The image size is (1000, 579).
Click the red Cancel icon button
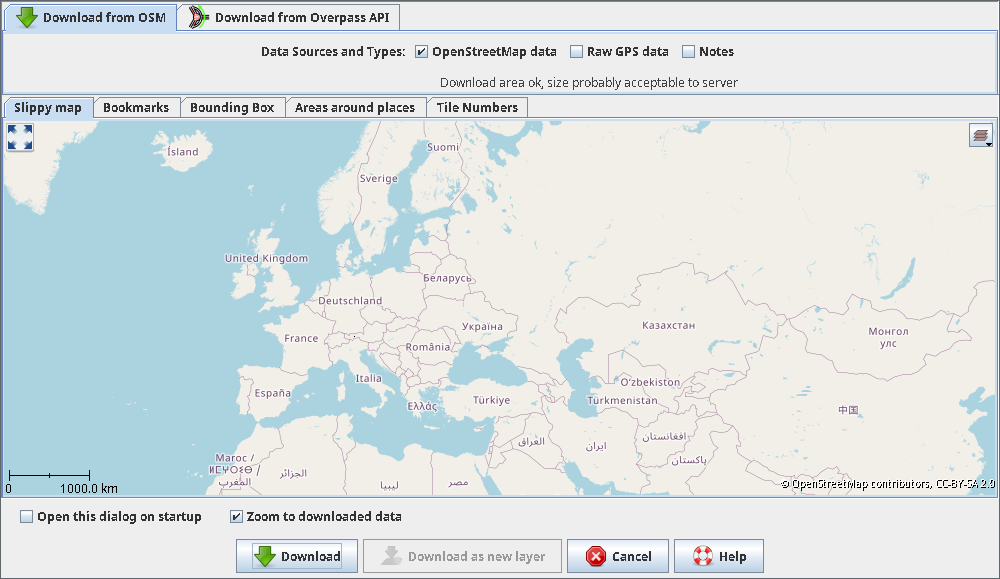(596, 557)
